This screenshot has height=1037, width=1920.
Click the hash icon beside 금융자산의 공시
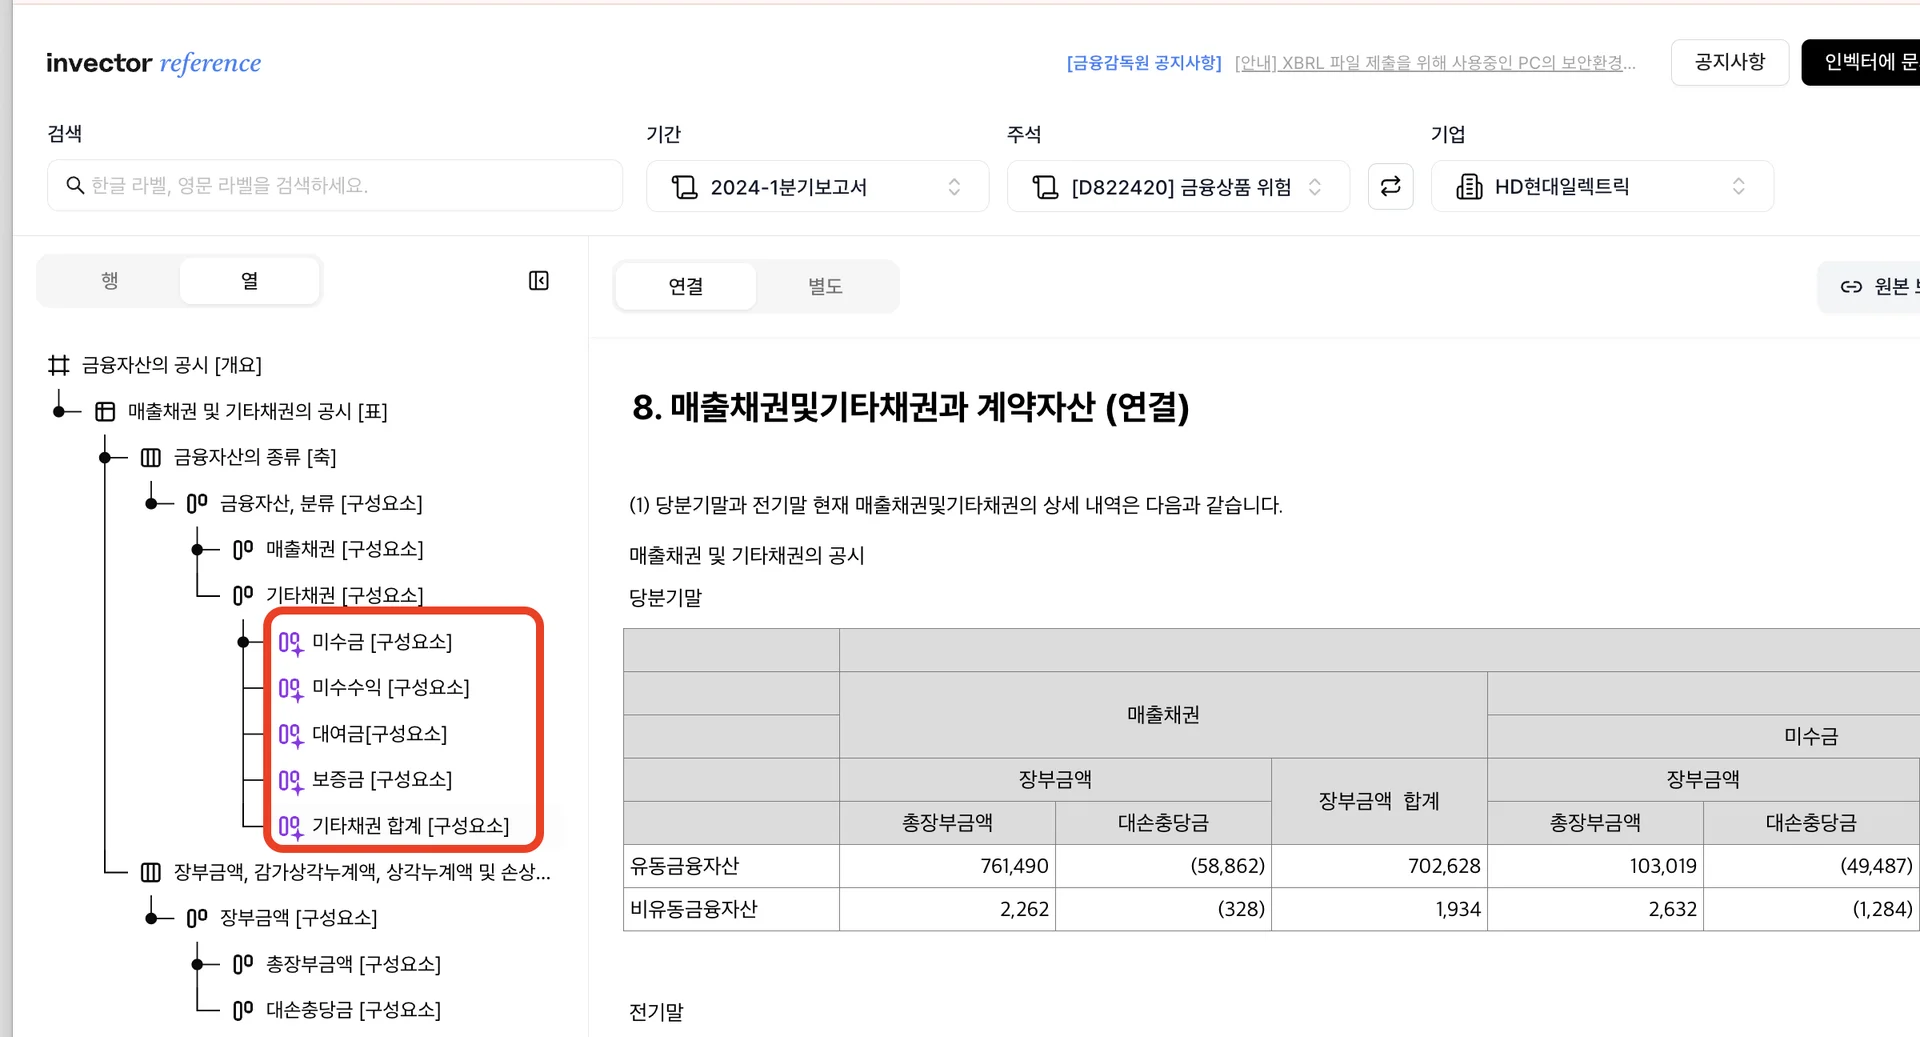59,365
